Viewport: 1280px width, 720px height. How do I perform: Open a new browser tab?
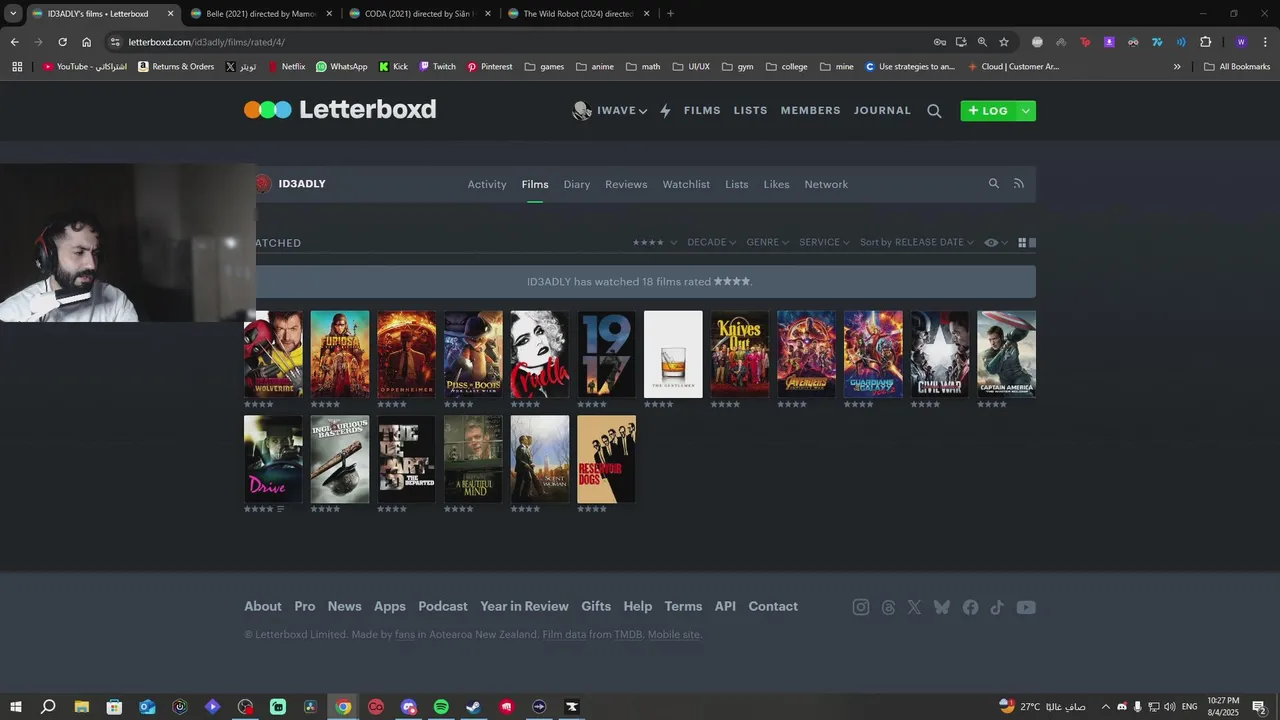click(670, 14)
